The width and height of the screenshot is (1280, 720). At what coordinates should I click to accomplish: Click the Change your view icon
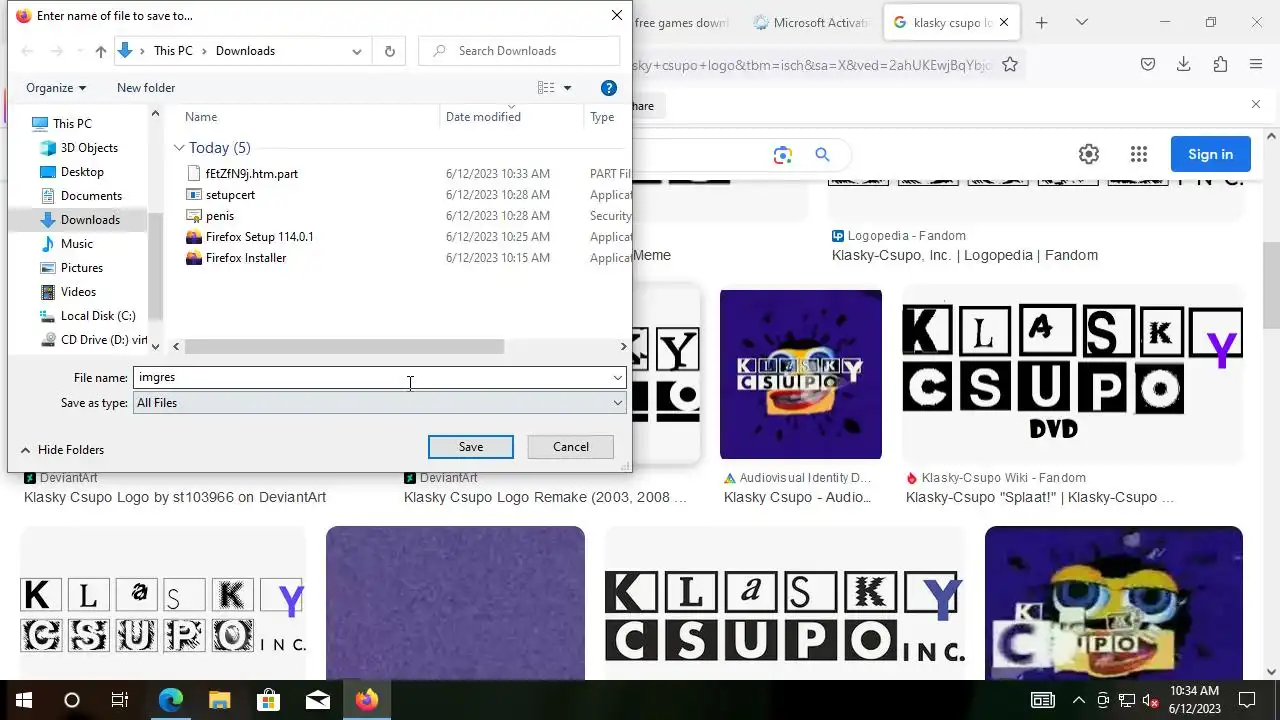coord(546,88)
